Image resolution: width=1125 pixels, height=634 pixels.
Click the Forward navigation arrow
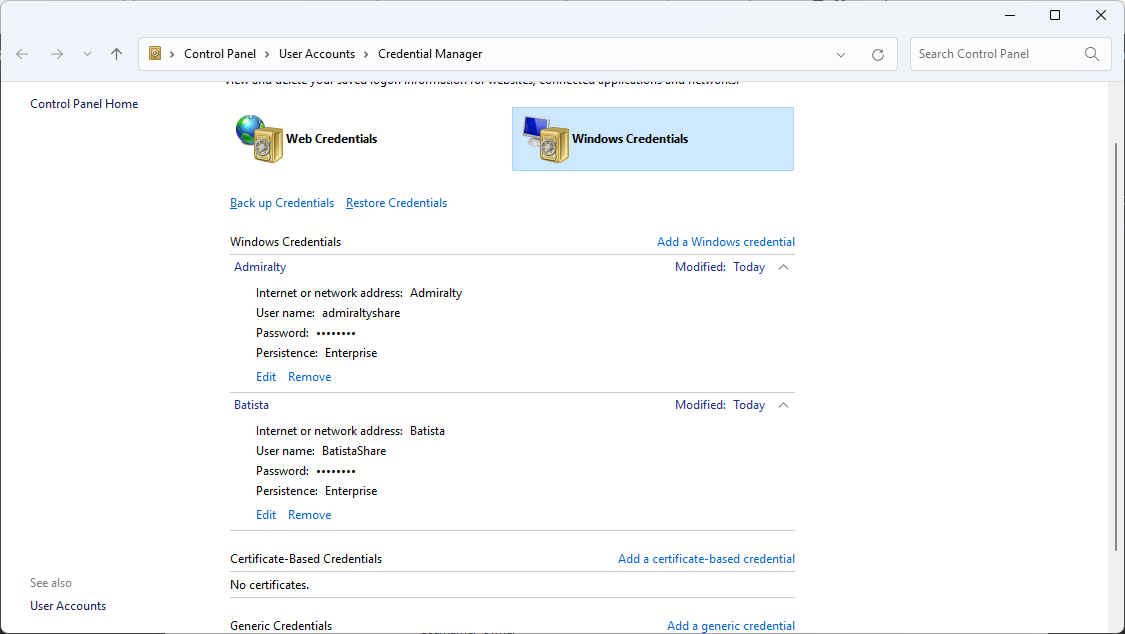coord(57,54)
